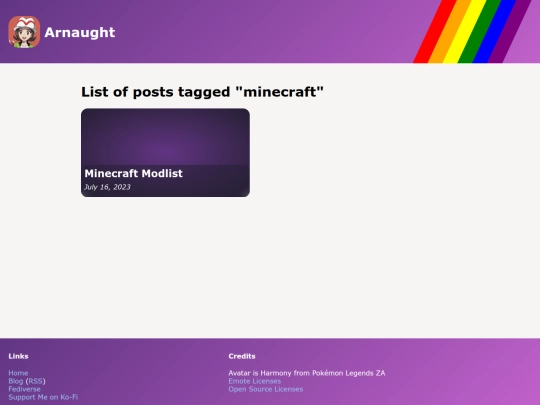Open the Minecraft Modlist post card
The image size is (540, 405).
pyautogui.click(x=165, y=153)
